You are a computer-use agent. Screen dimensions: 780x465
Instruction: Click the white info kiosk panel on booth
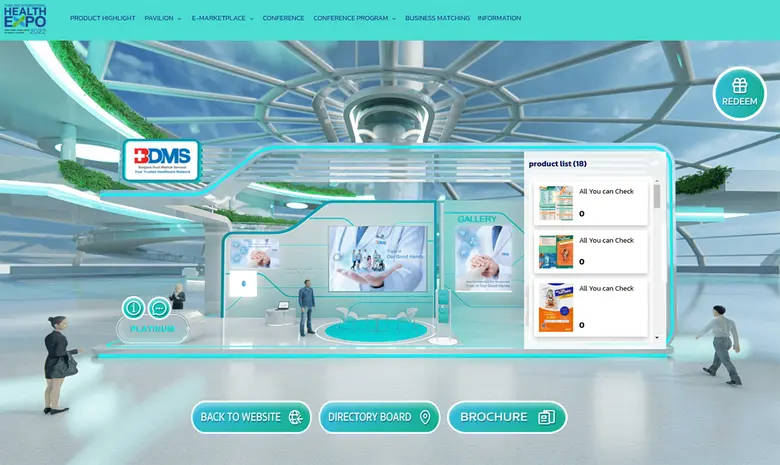243,283
